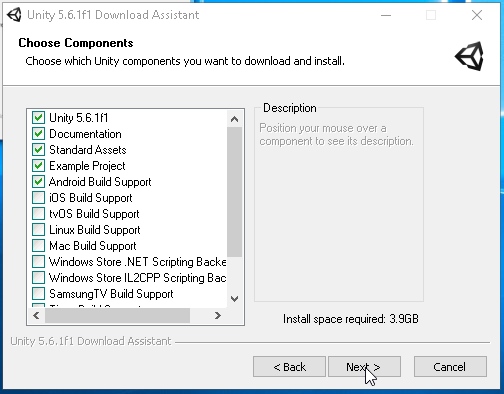
Task: Check tvOS Build Support
Action: tap(38, 214)
